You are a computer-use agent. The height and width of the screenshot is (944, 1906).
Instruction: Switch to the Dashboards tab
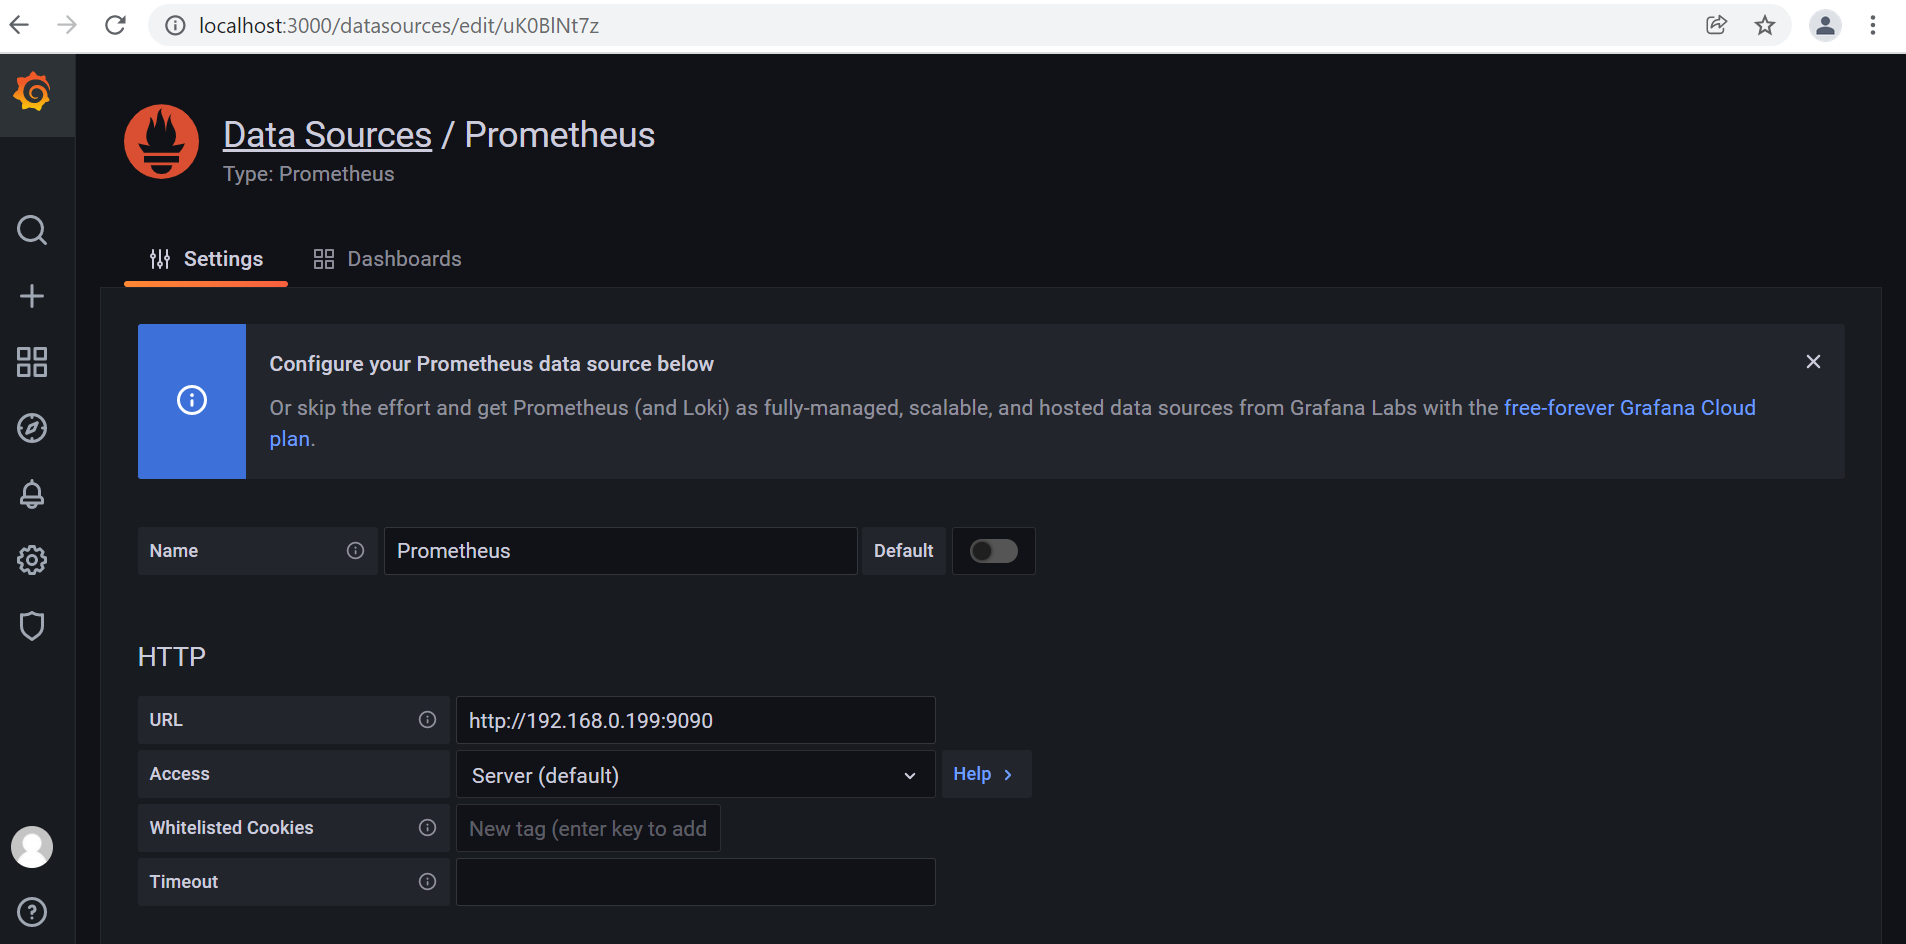point(387,259)
